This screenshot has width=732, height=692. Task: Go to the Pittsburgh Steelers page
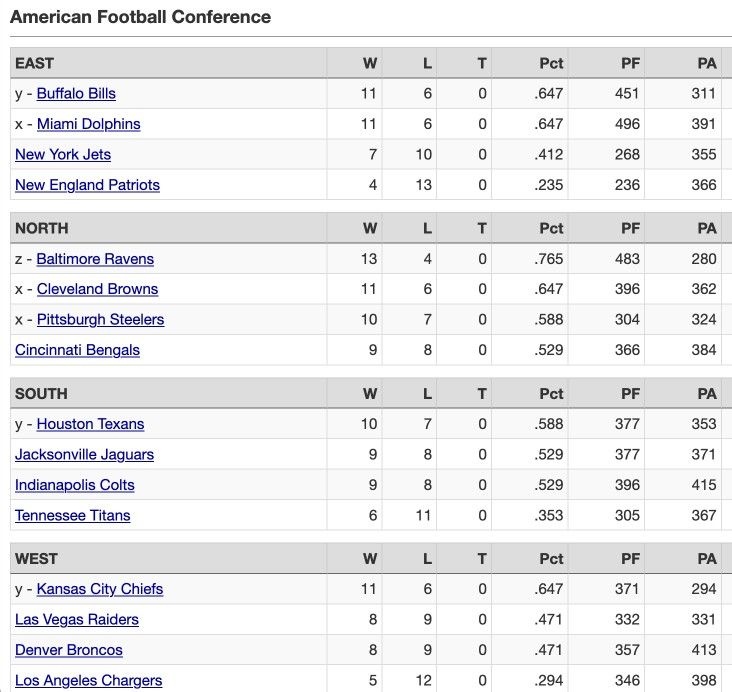(x=100, y=319)
